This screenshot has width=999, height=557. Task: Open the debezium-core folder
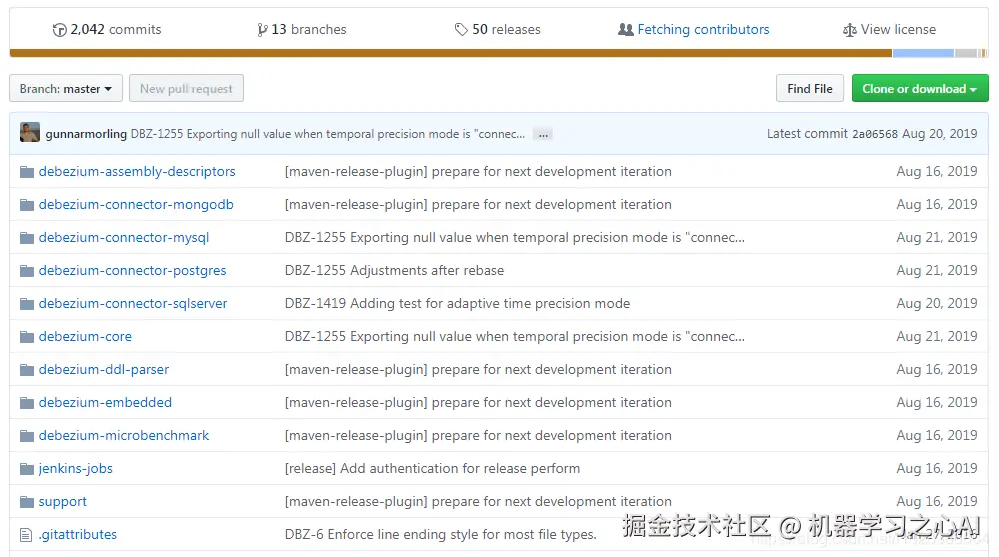(85, 336)
